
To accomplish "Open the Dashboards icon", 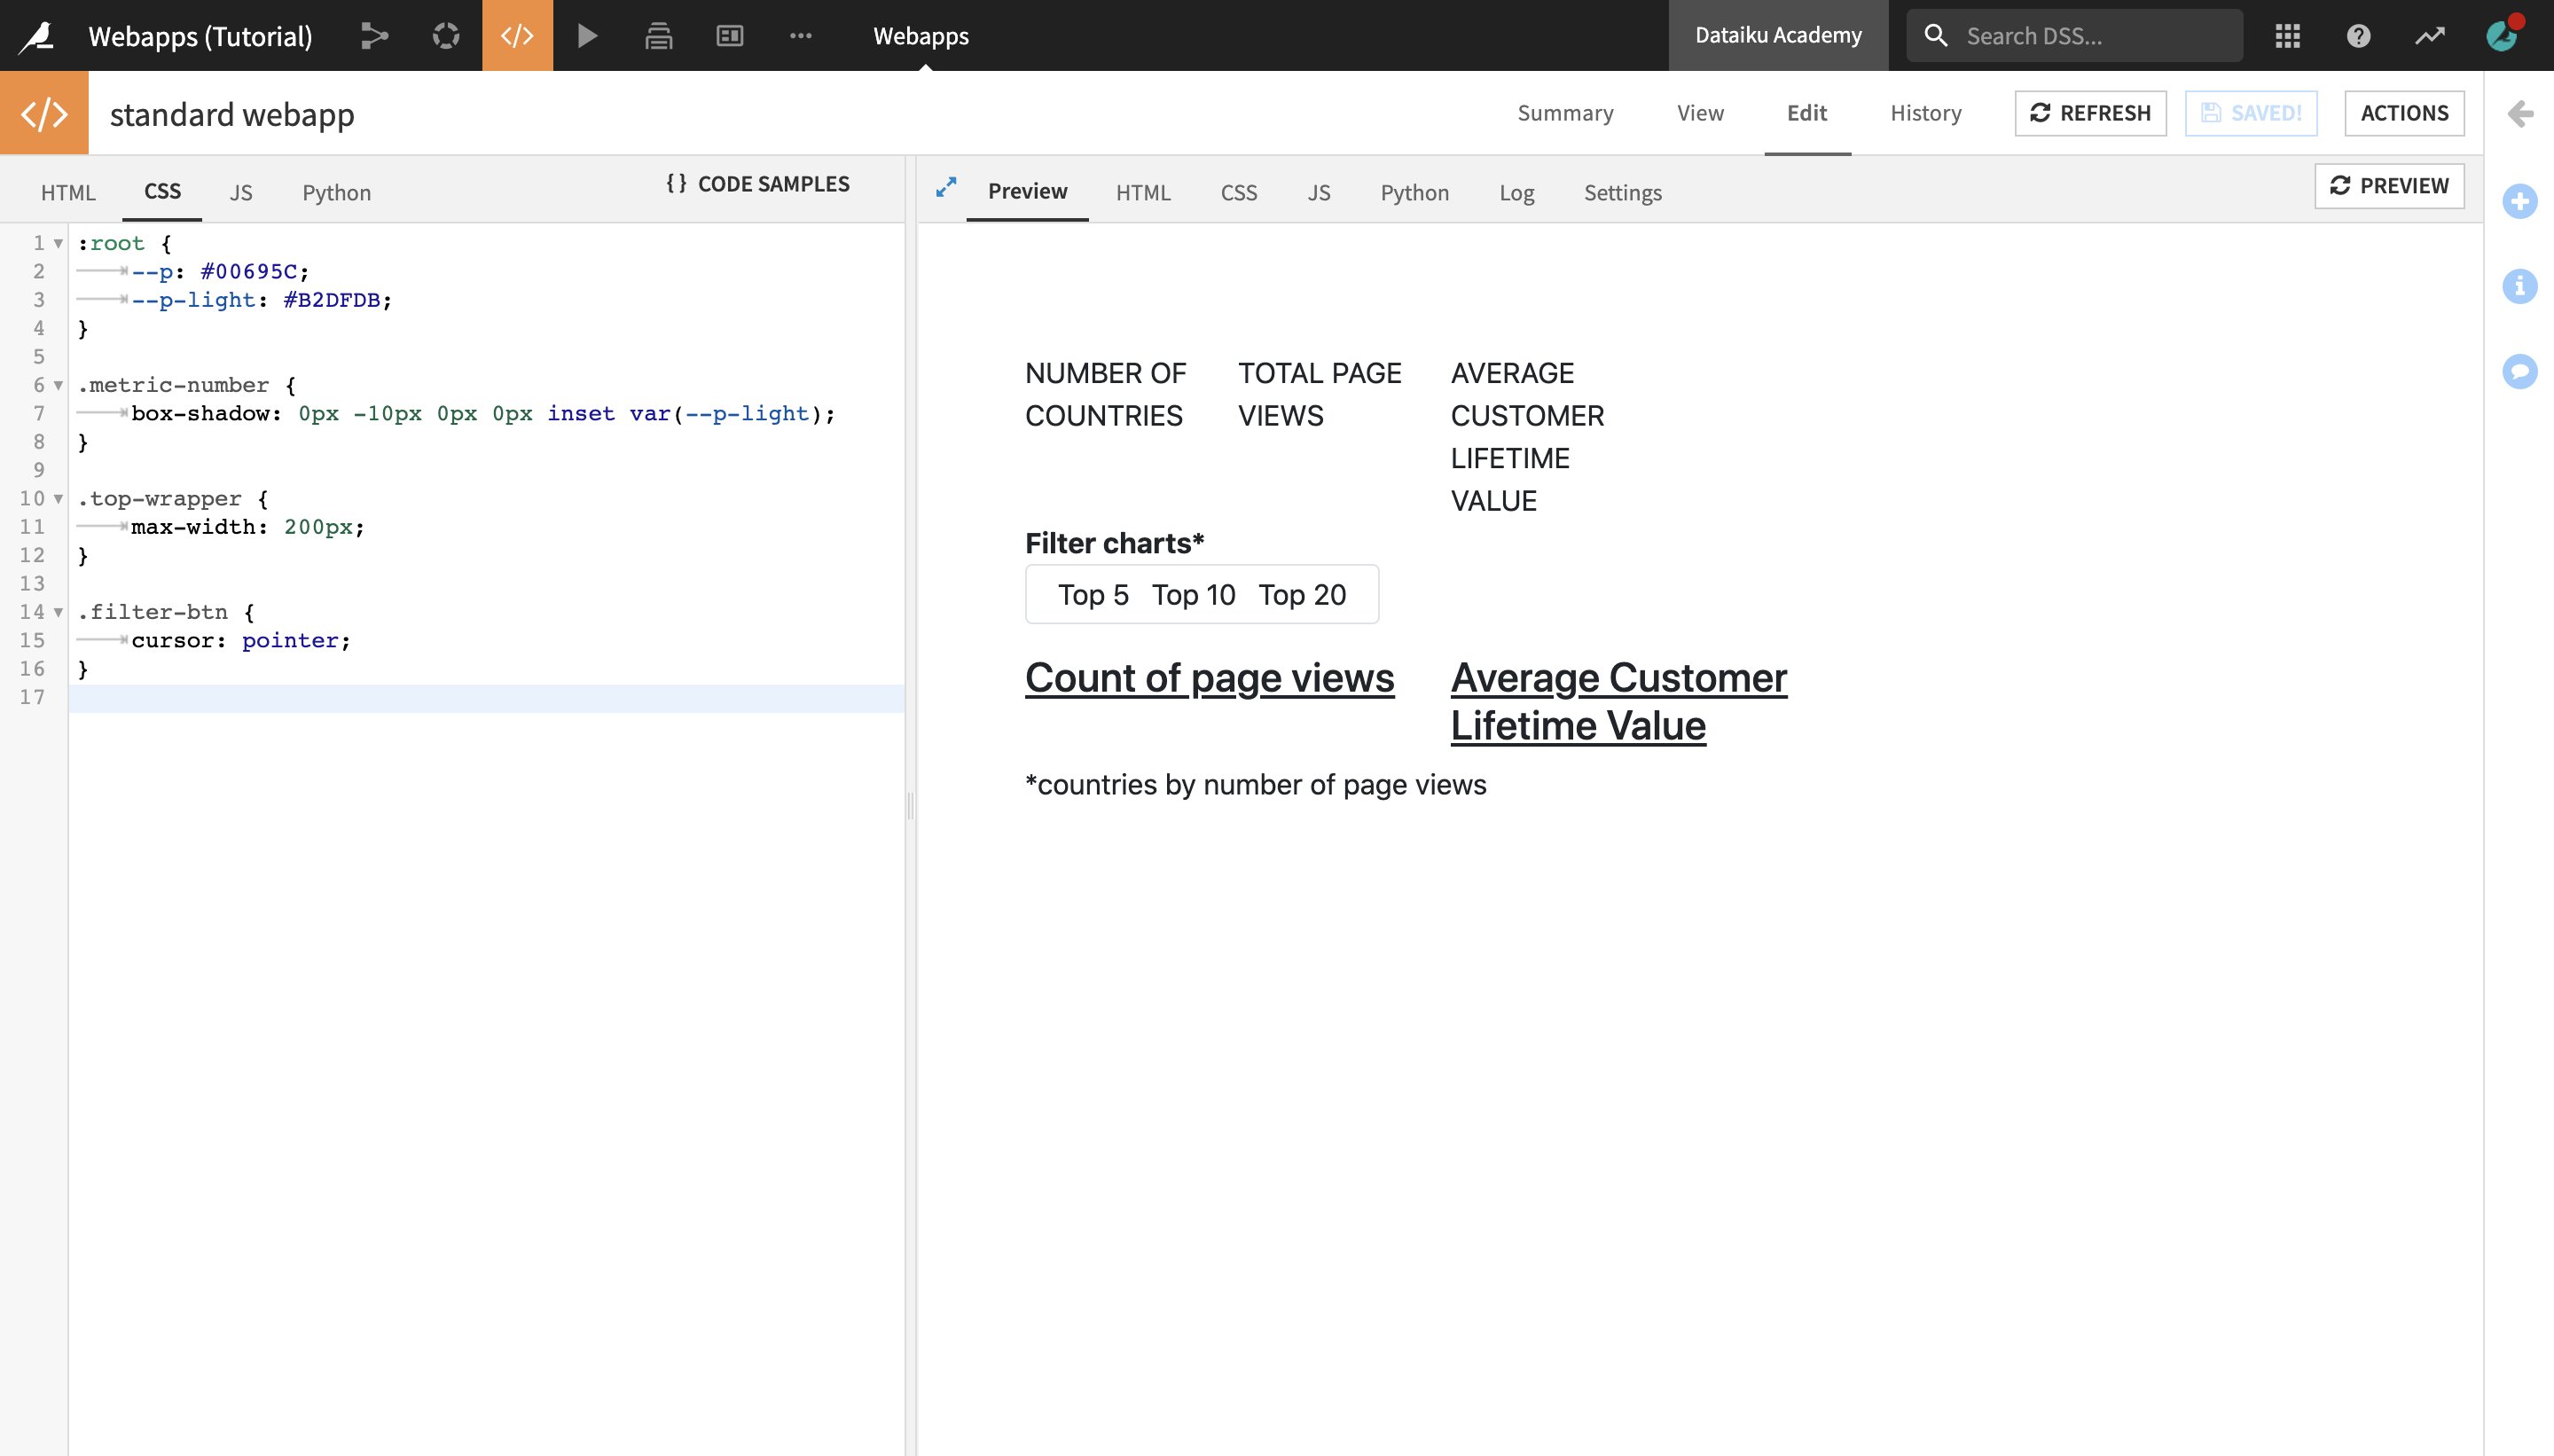I will [730, 36].
